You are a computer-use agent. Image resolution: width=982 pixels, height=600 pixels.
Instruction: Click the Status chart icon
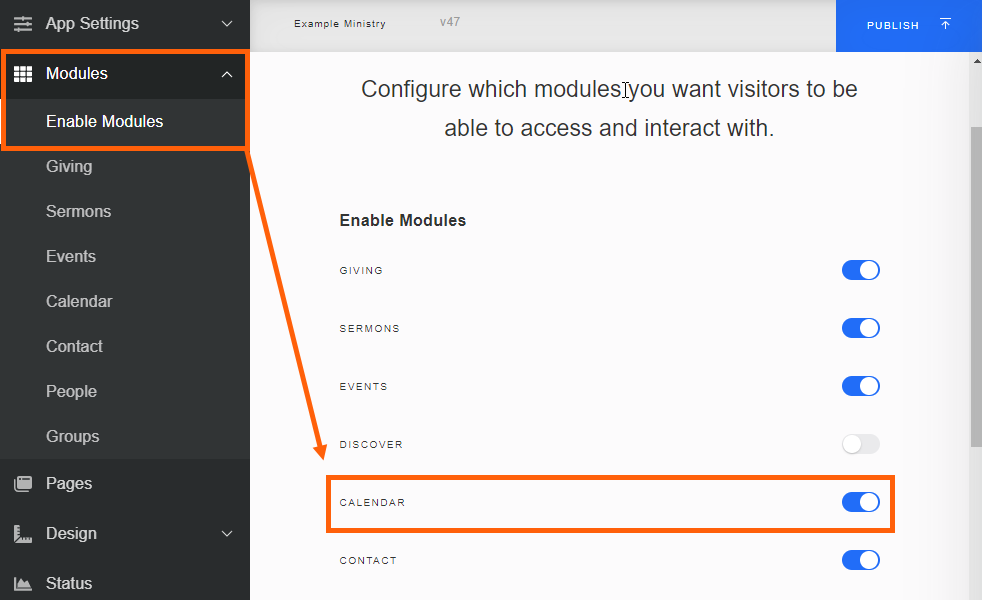point(23,584)
